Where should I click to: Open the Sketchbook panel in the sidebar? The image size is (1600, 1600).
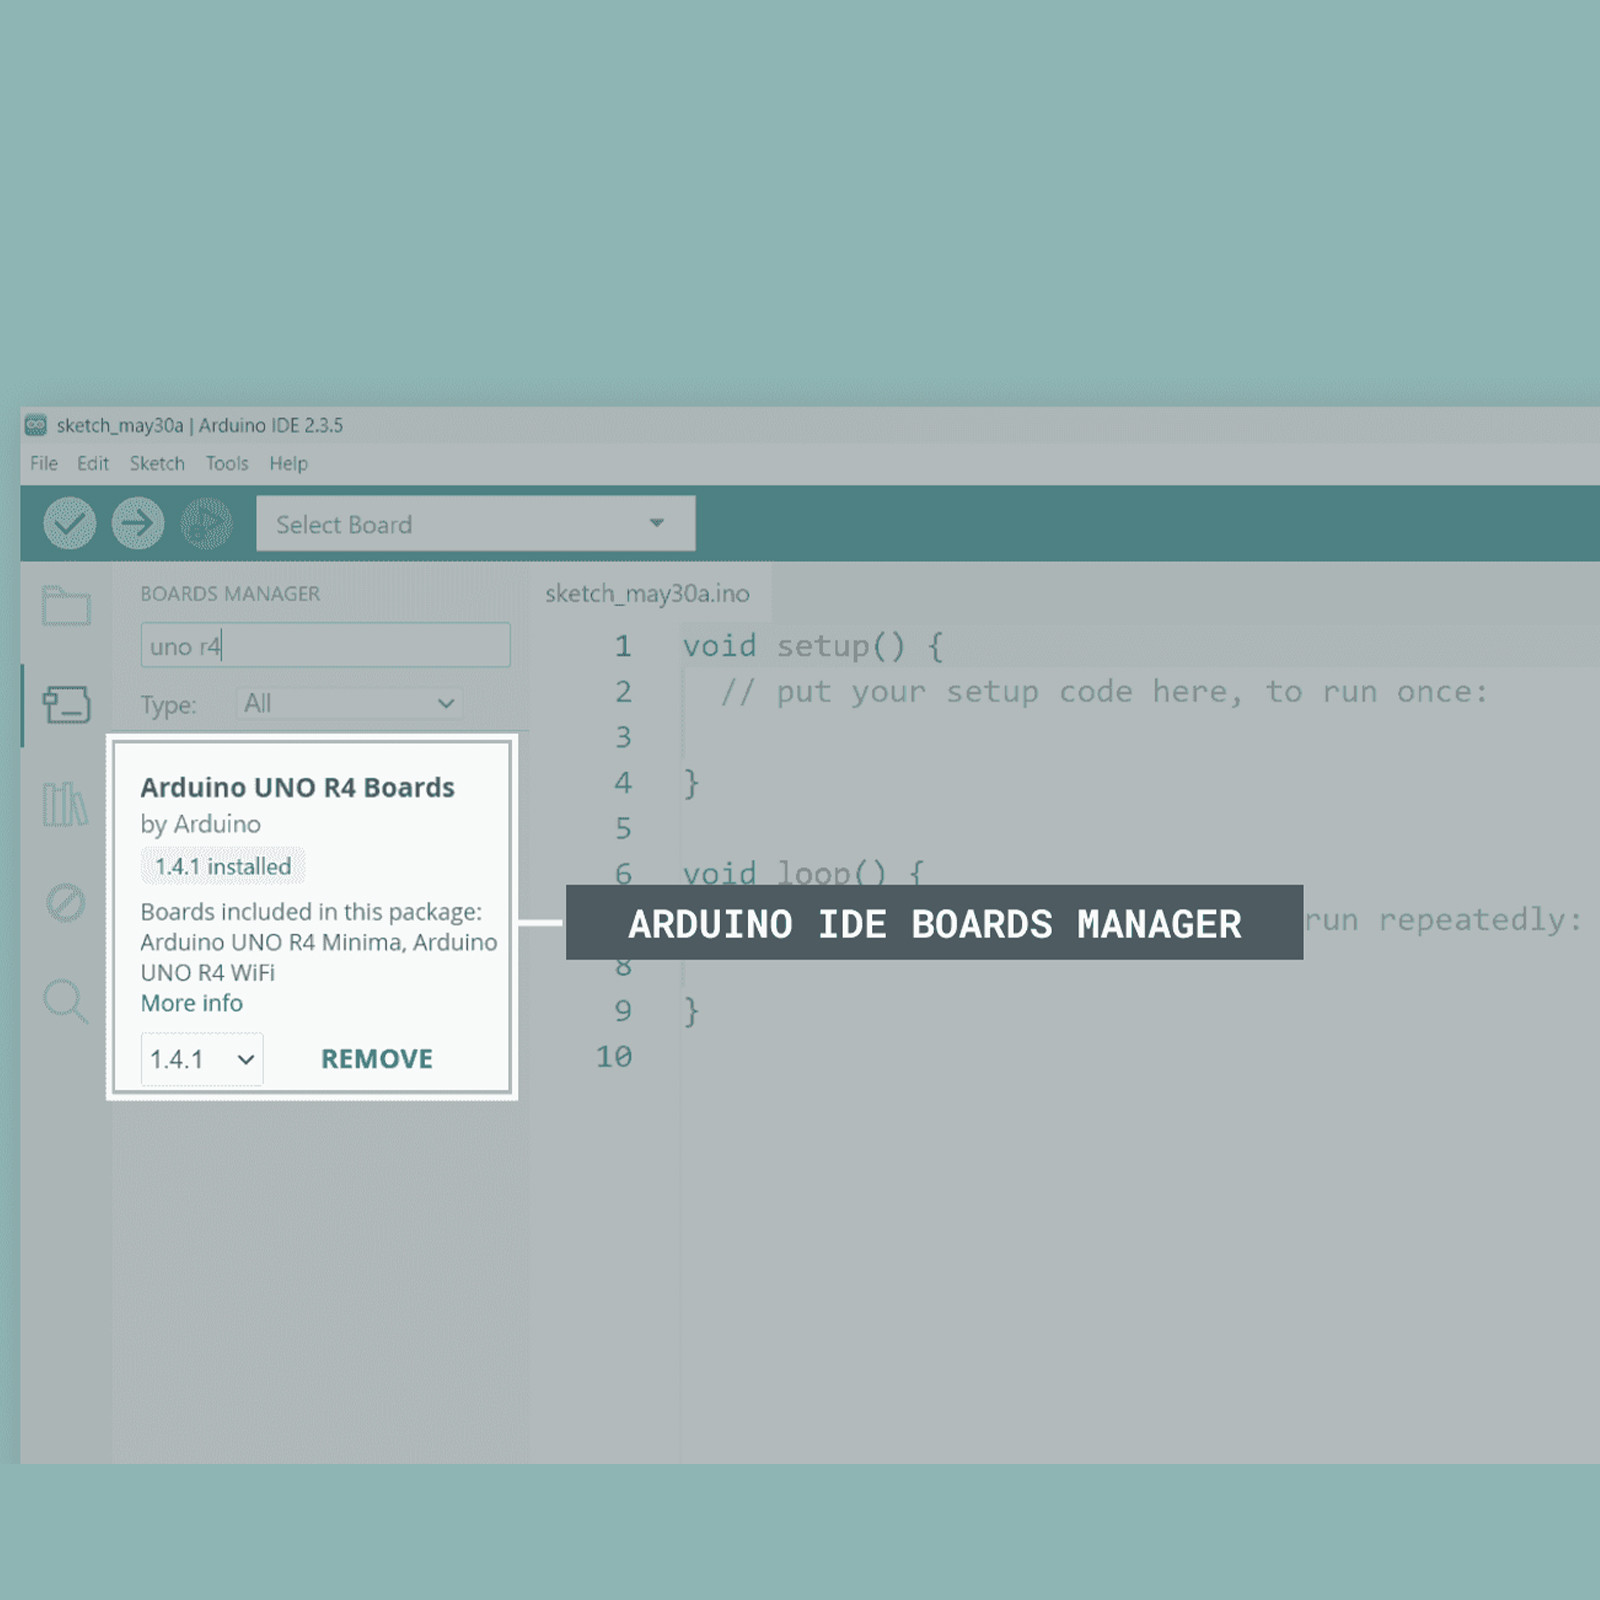(x=64, y=605)
